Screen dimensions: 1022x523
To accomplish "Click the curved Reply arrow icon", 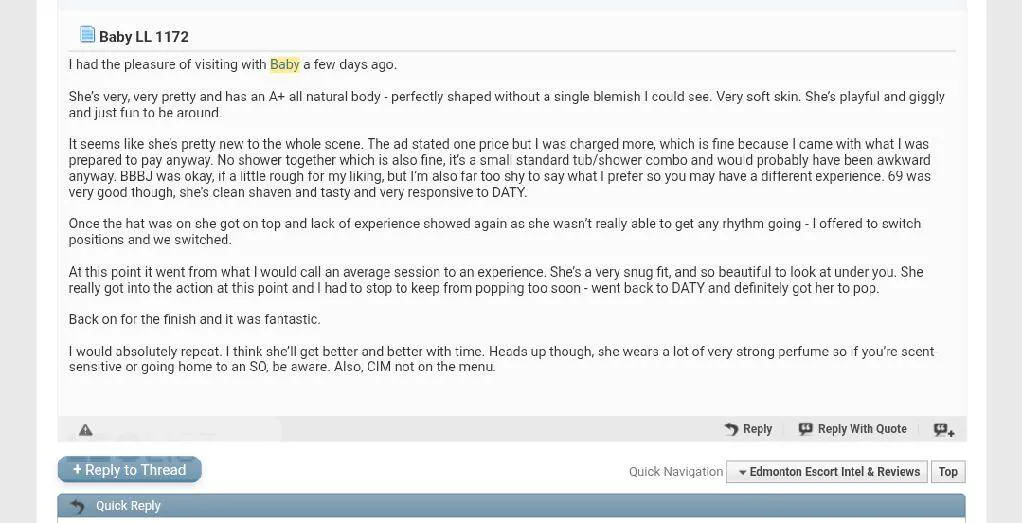I will coord(731,429).
